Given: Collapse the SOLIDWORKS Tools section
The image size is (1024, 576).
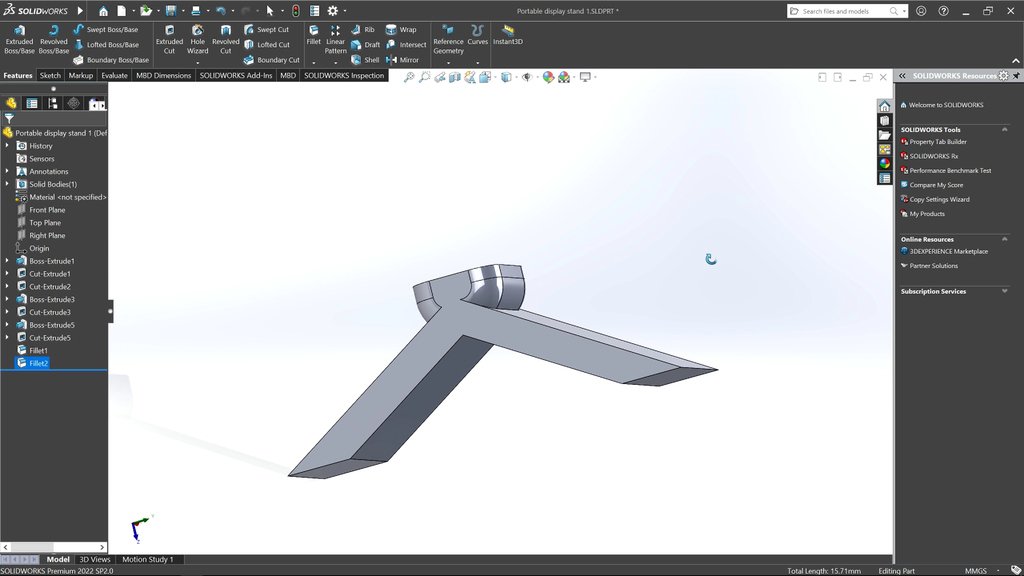Looking at the screenshot, I should point(1004,129).
